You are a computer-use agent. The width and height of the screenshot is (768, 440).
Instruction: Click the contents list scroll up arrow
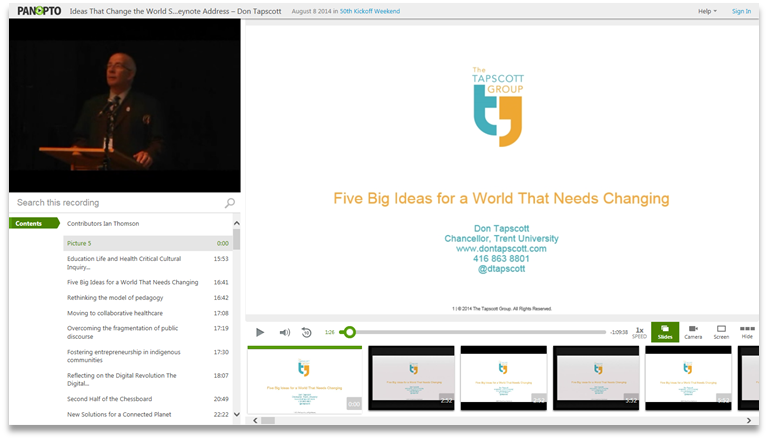tap(237, 223)
